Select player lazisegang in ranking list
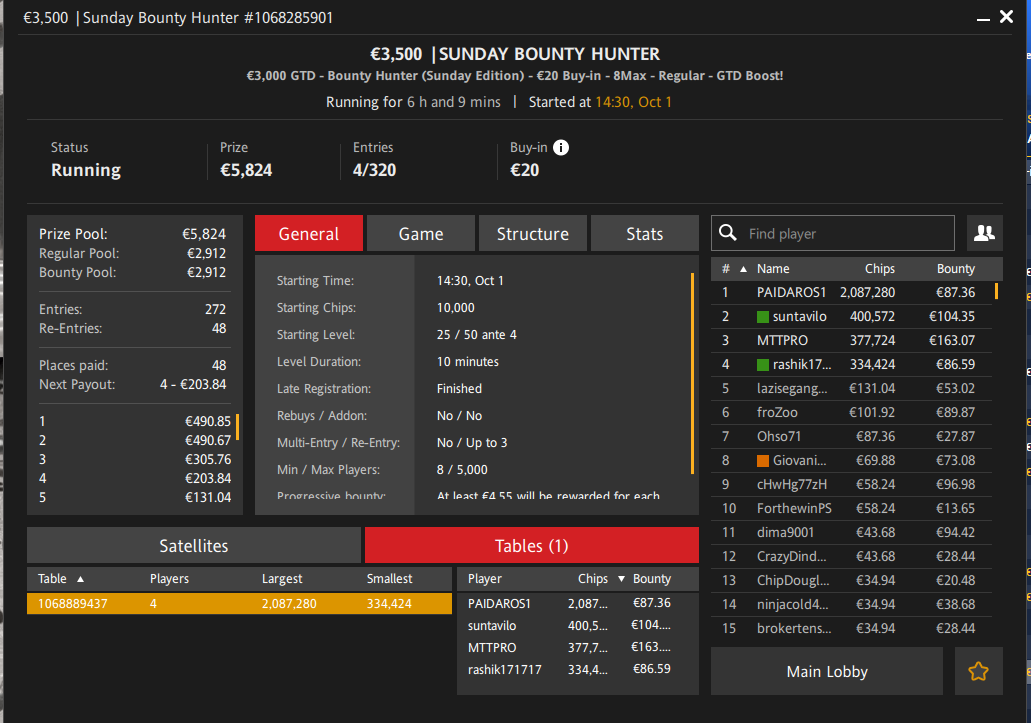This screenshot has height=723, width=1031. coord(851,388)
